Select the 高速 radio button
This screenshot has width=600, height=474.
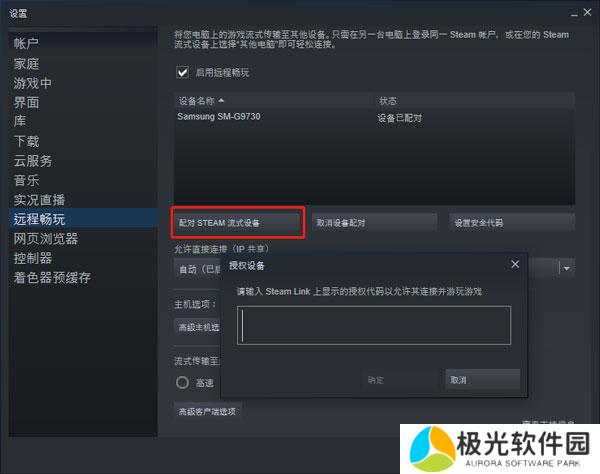182,382
